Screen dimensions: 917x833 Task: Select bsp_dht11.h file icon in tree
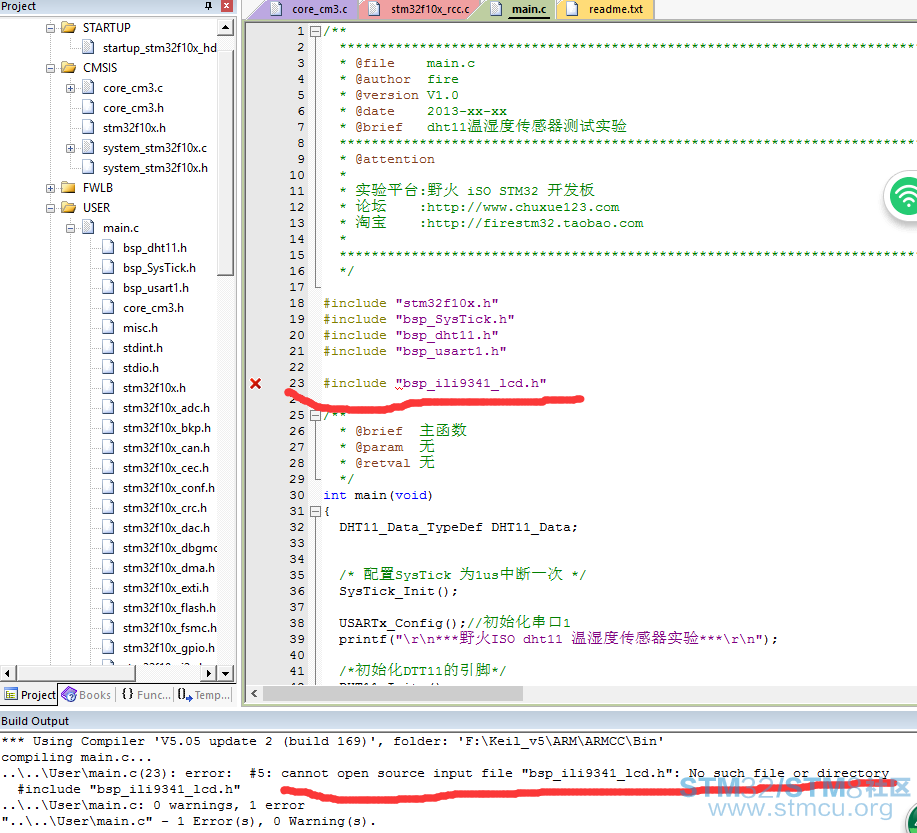pyautogui.click(x=108, y=248)
